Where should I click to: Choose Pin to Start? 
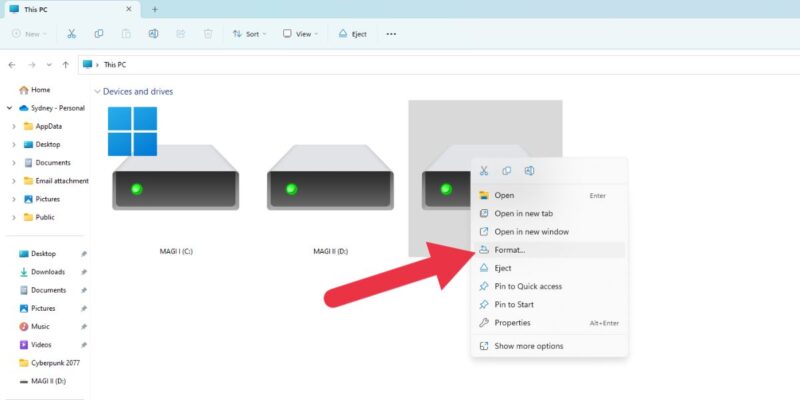tap(549, 305)
